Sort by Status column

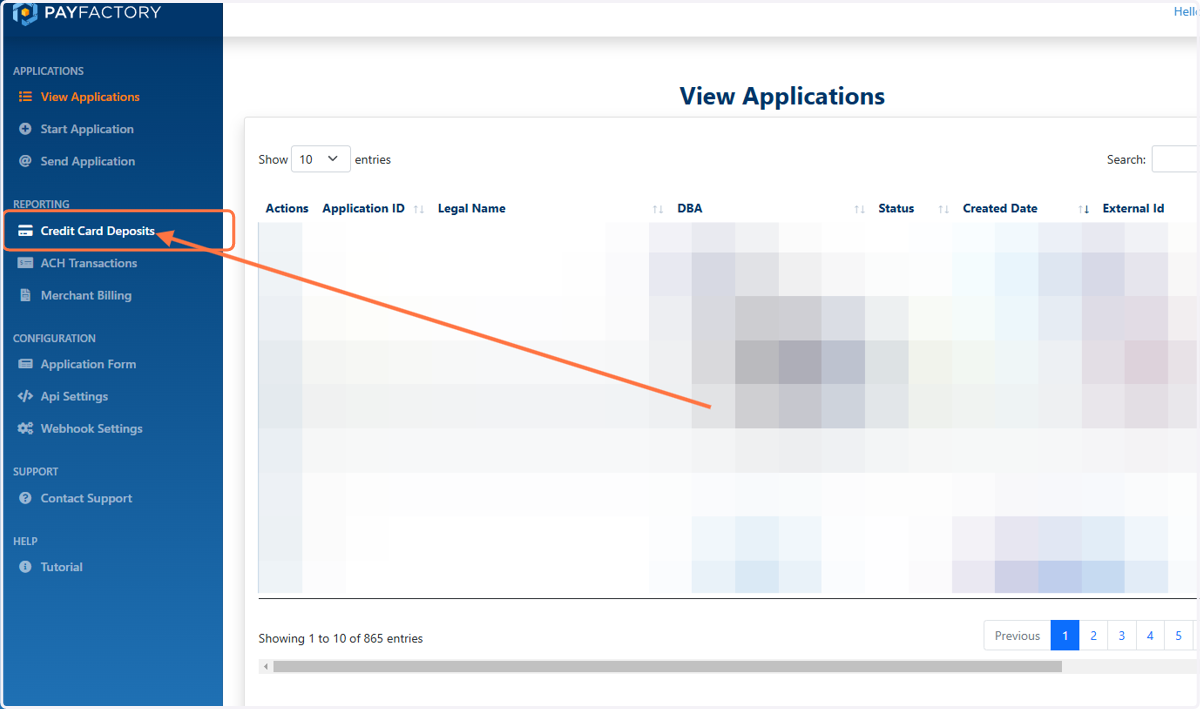click(x=912, y=209)
